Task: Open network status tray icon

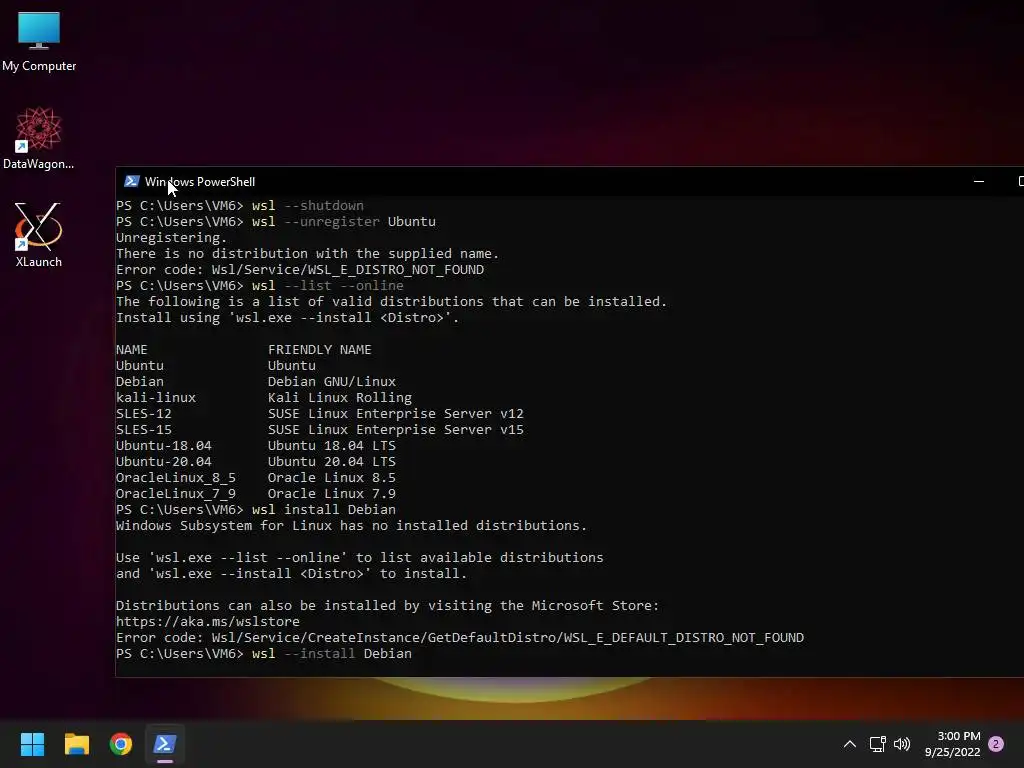Action: coord(877,744)
